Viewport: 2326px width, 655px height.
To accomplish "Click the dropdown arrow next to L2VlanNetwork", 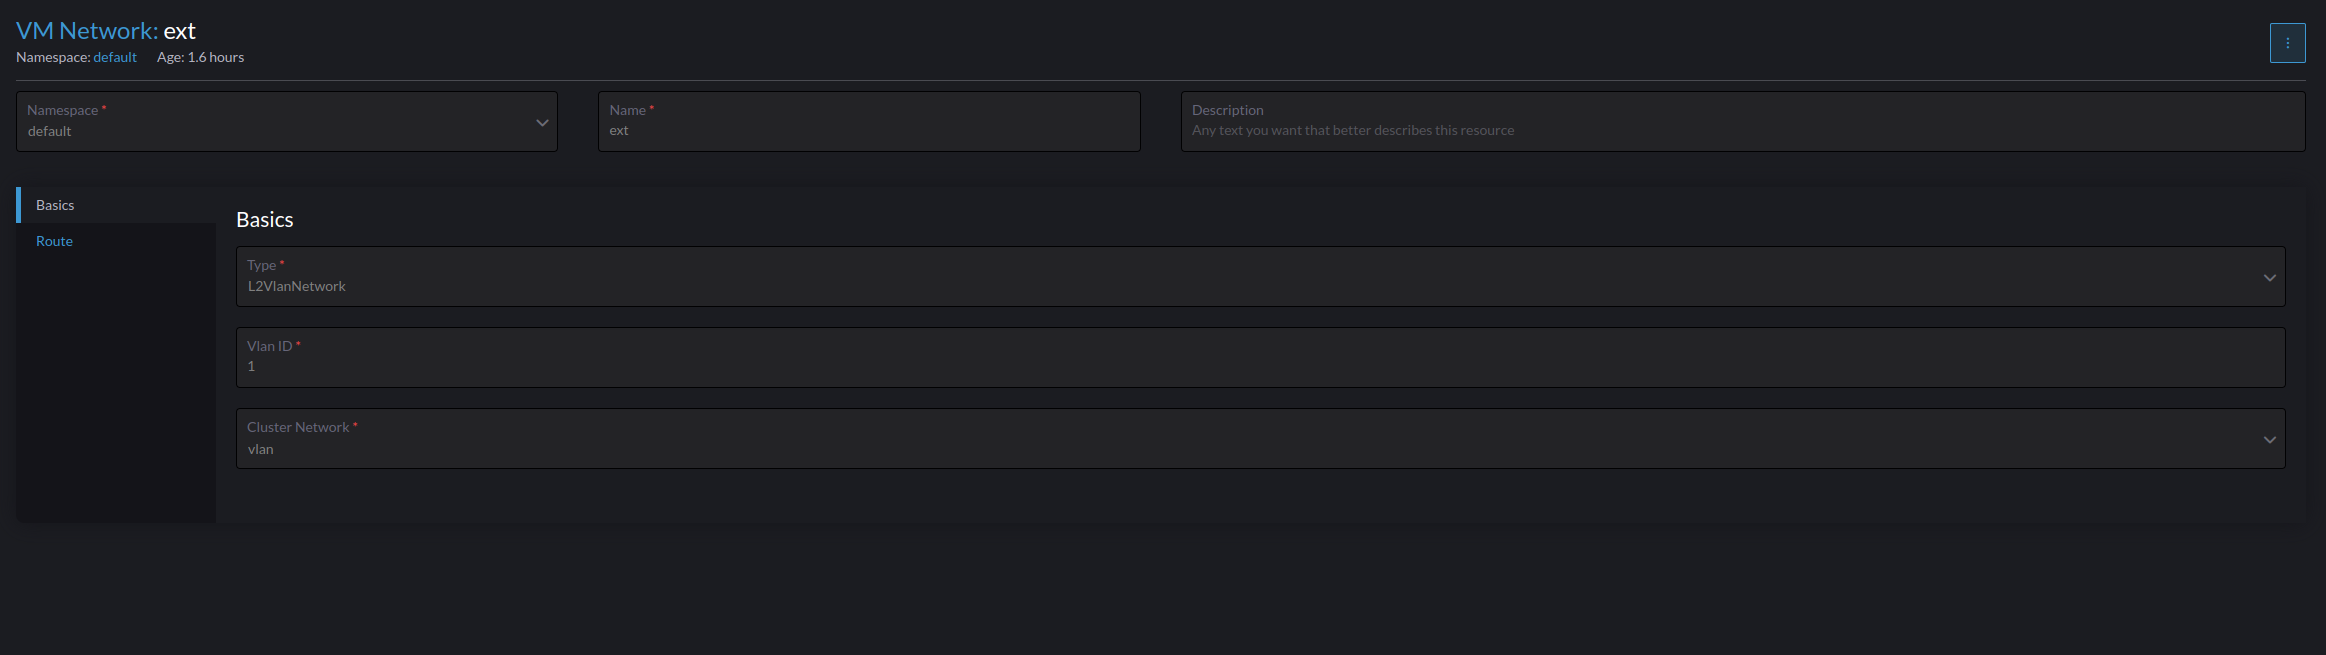I will tap(2269, 277).
